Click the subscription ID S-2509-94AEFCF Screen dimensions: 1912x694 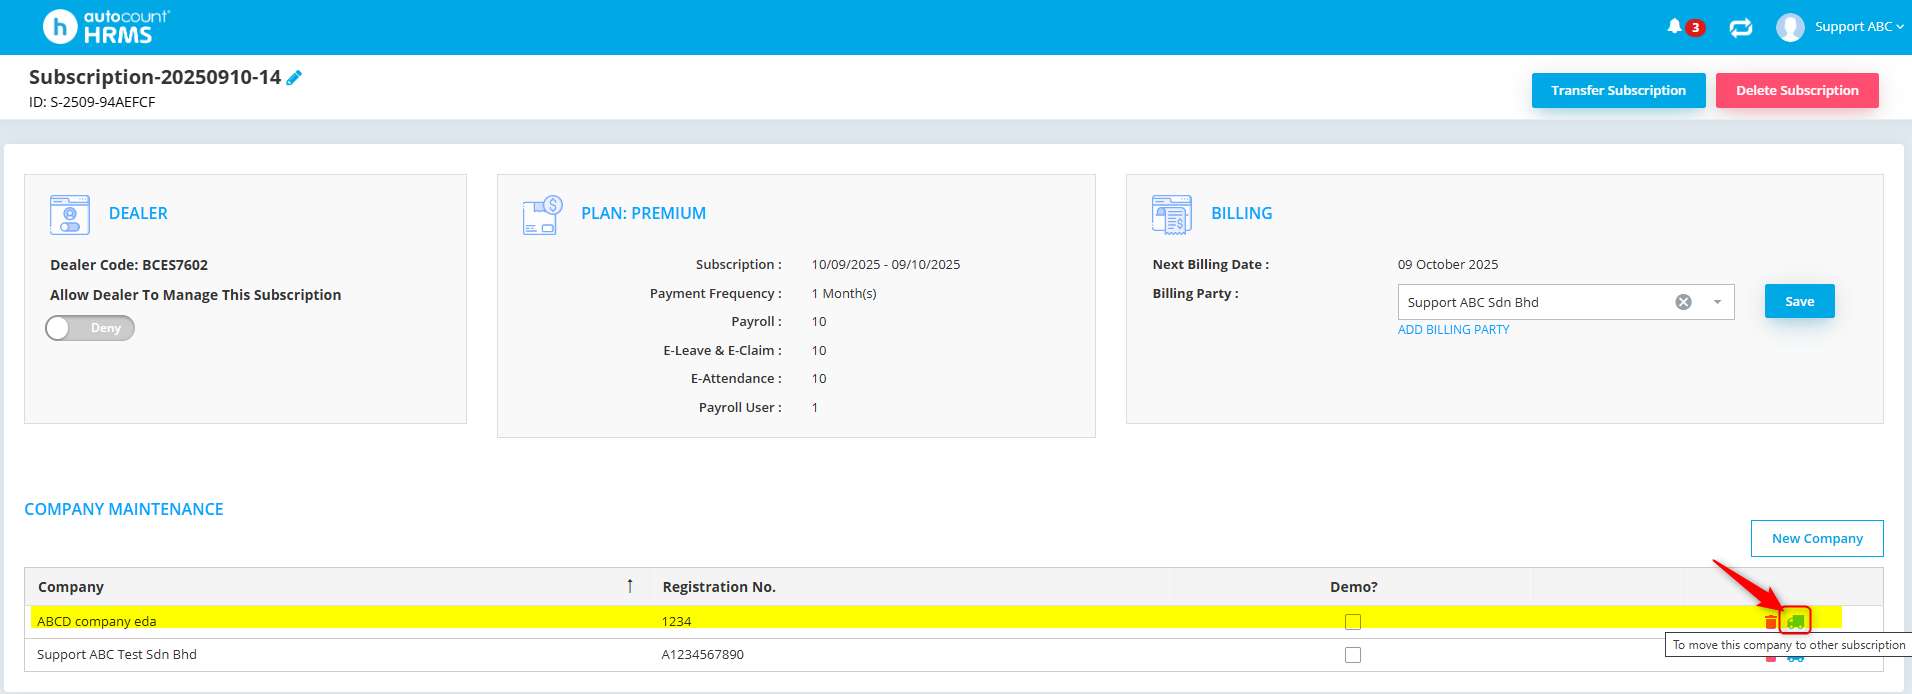[x=92, y=102]
